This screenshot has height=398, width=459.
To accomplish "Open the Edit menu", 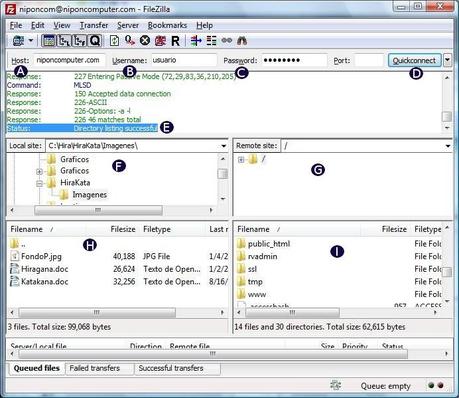I will coord(38,25).
